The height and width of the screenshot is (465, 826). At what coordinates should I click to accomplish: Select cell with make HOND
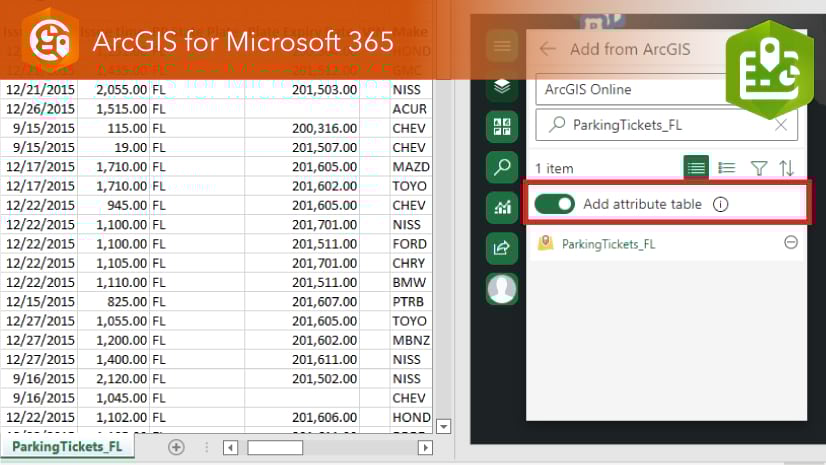(411, 418)
